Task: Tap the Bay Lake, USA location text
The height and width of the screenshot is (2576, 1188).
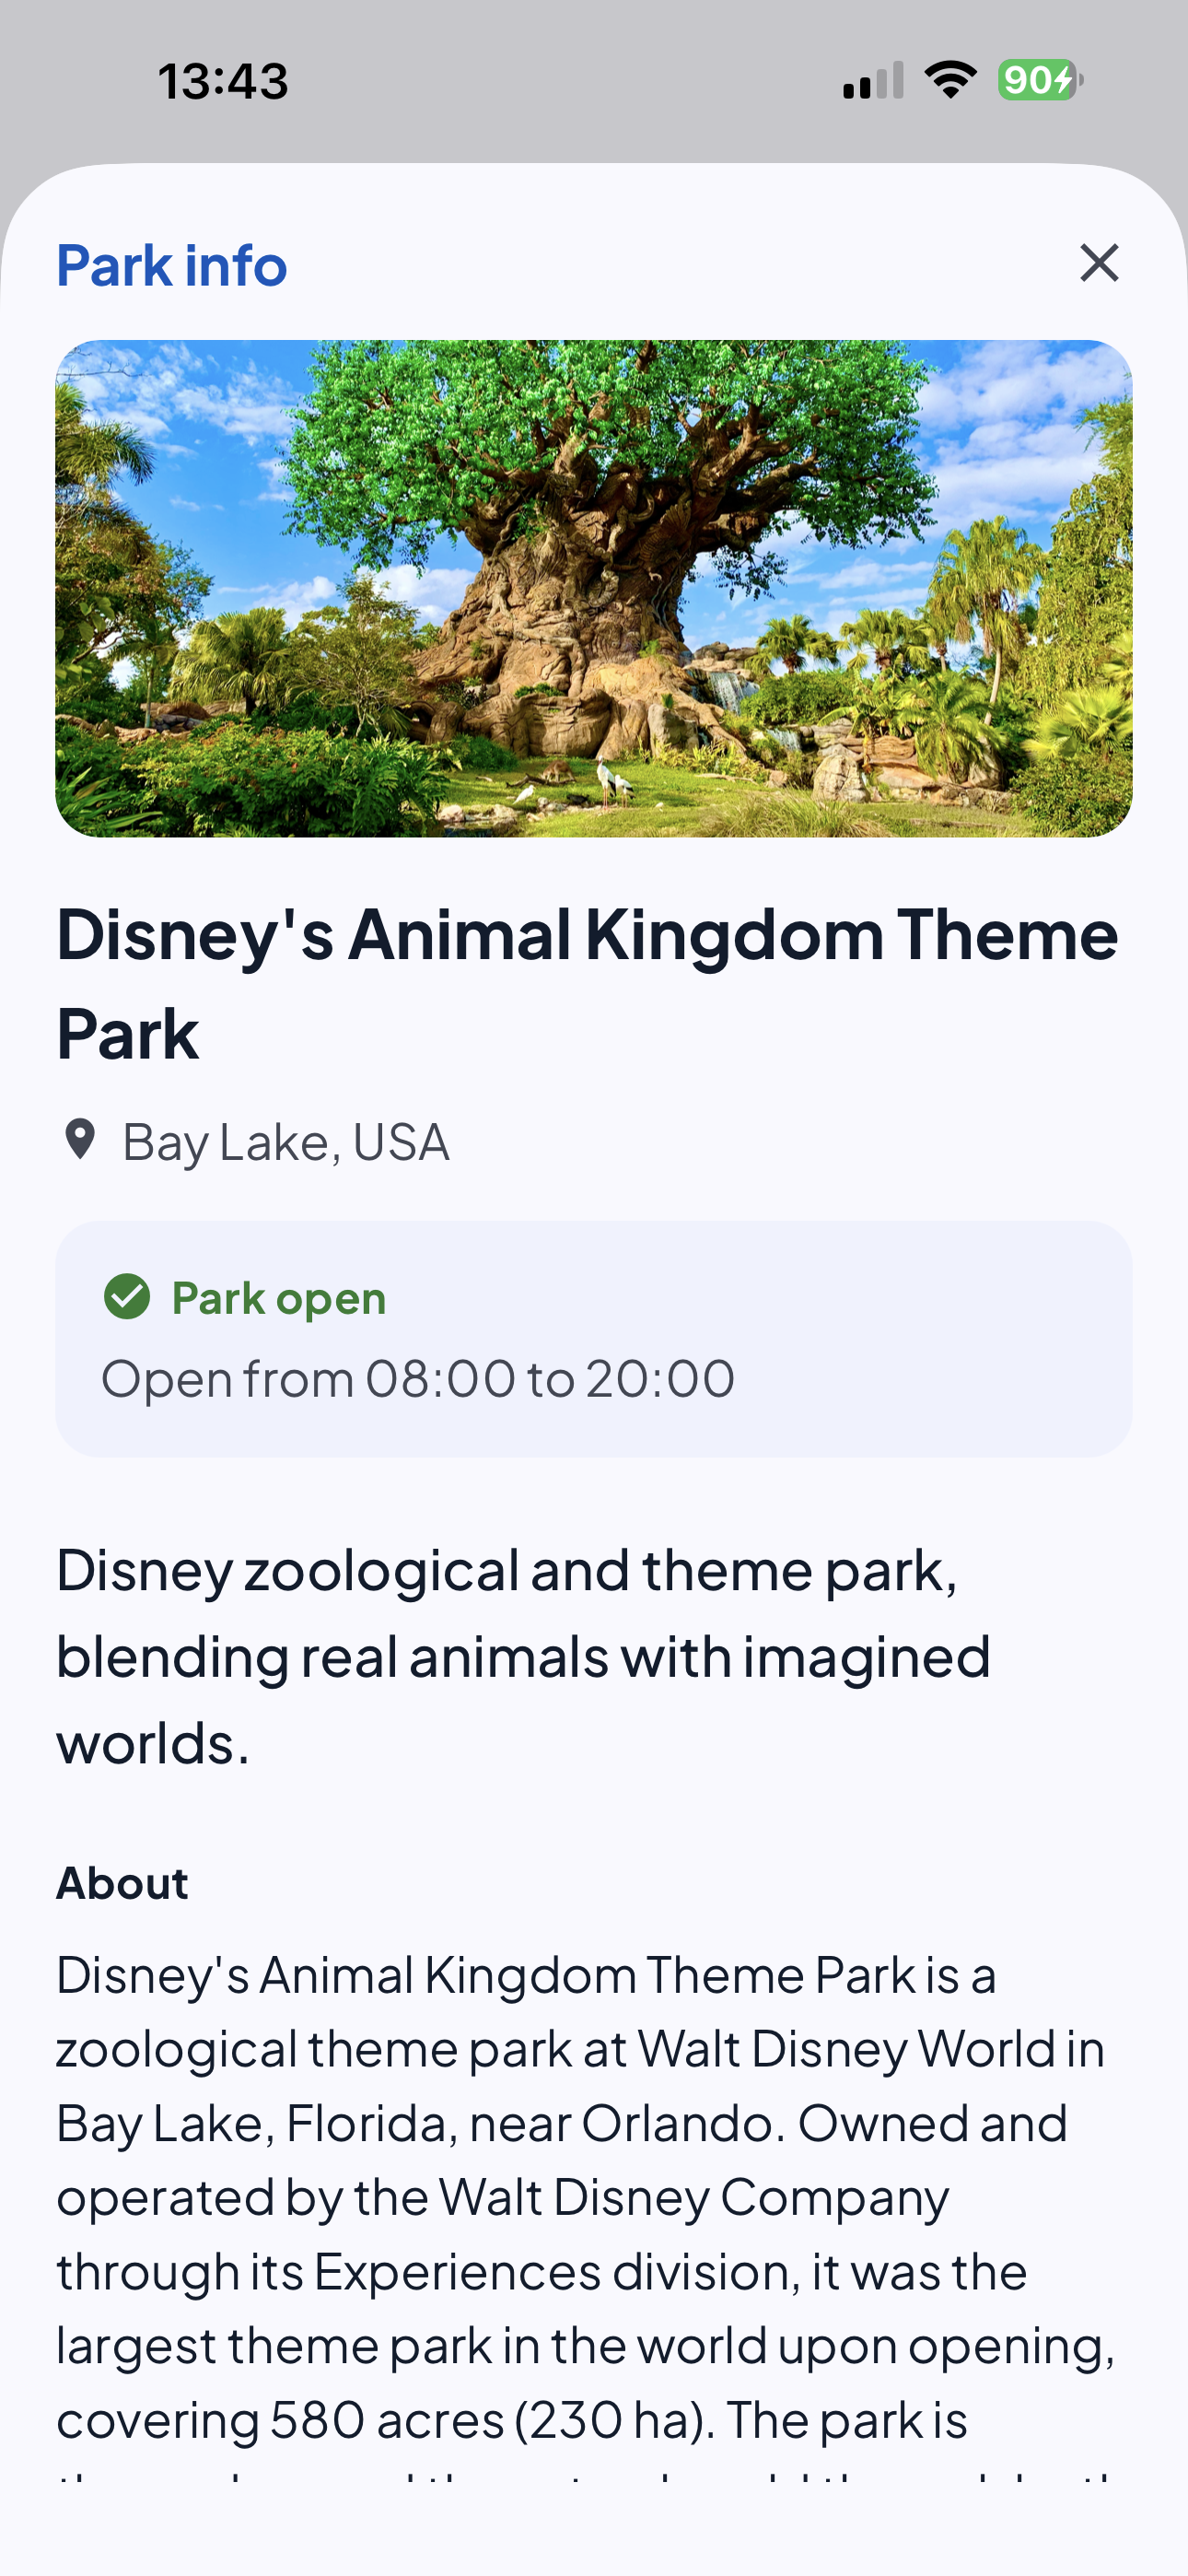Action: (x=286, y=1142)
